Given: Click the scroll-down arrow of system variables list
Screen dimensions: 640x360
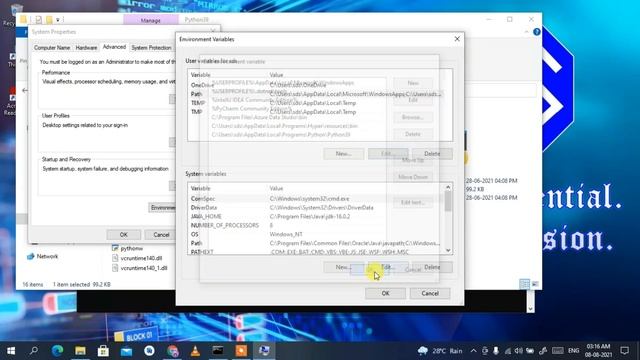Looking at the screenshot, I should (448, 250).
